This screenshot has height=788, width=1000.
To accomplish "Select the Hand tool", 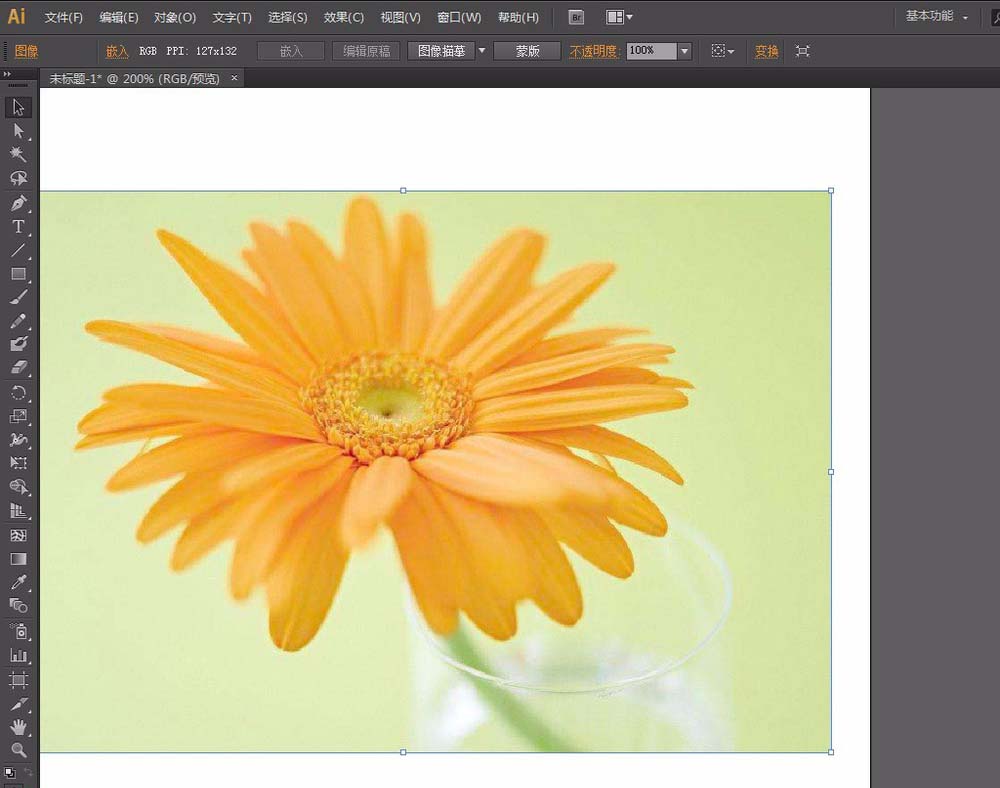I will tap(18, 727).
